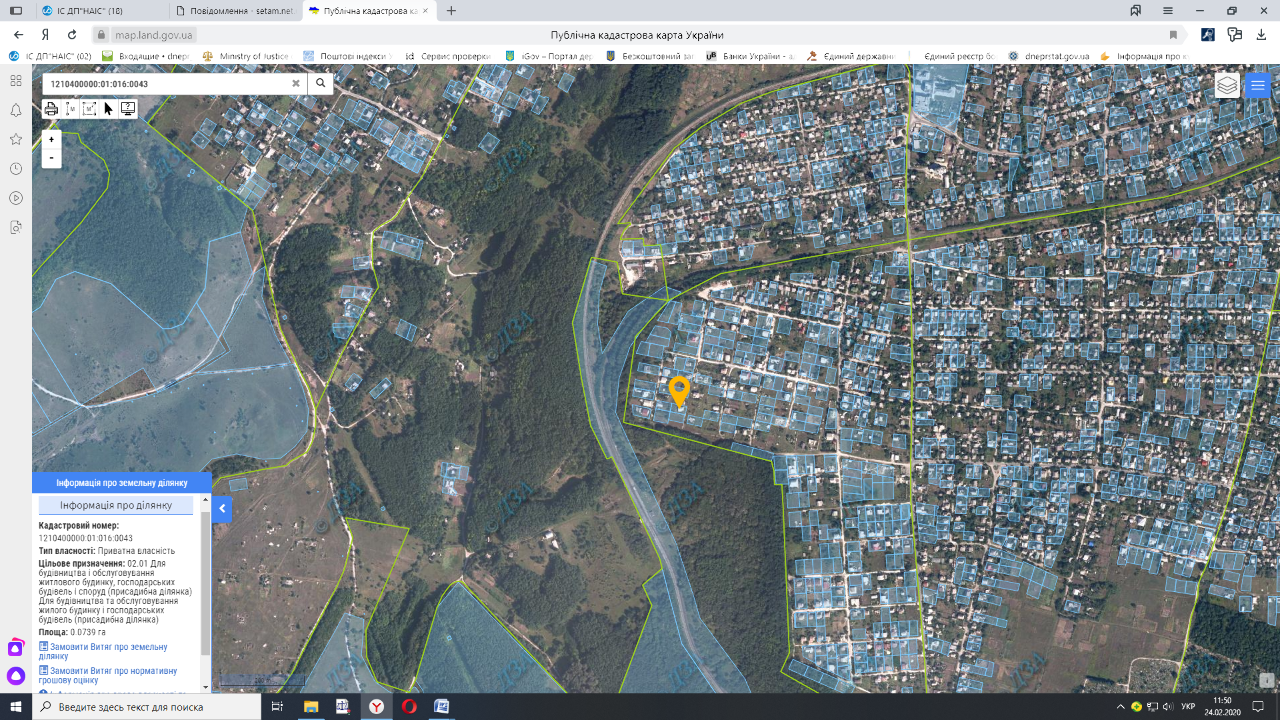The image size is (1280, 720).
Task: Select the area measurement tool
Action: tap(89, 109)
